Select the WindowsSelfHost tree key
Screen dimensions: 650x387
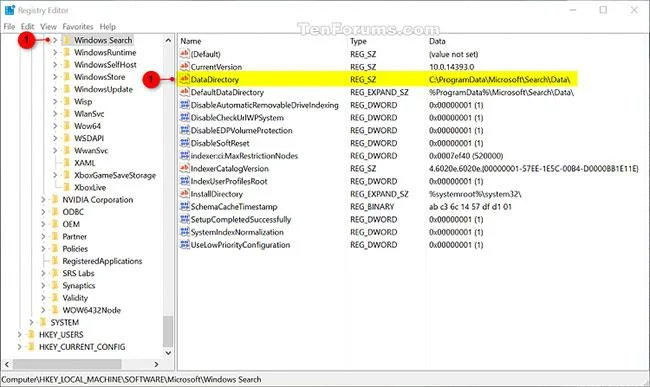[x=105, y=65]
